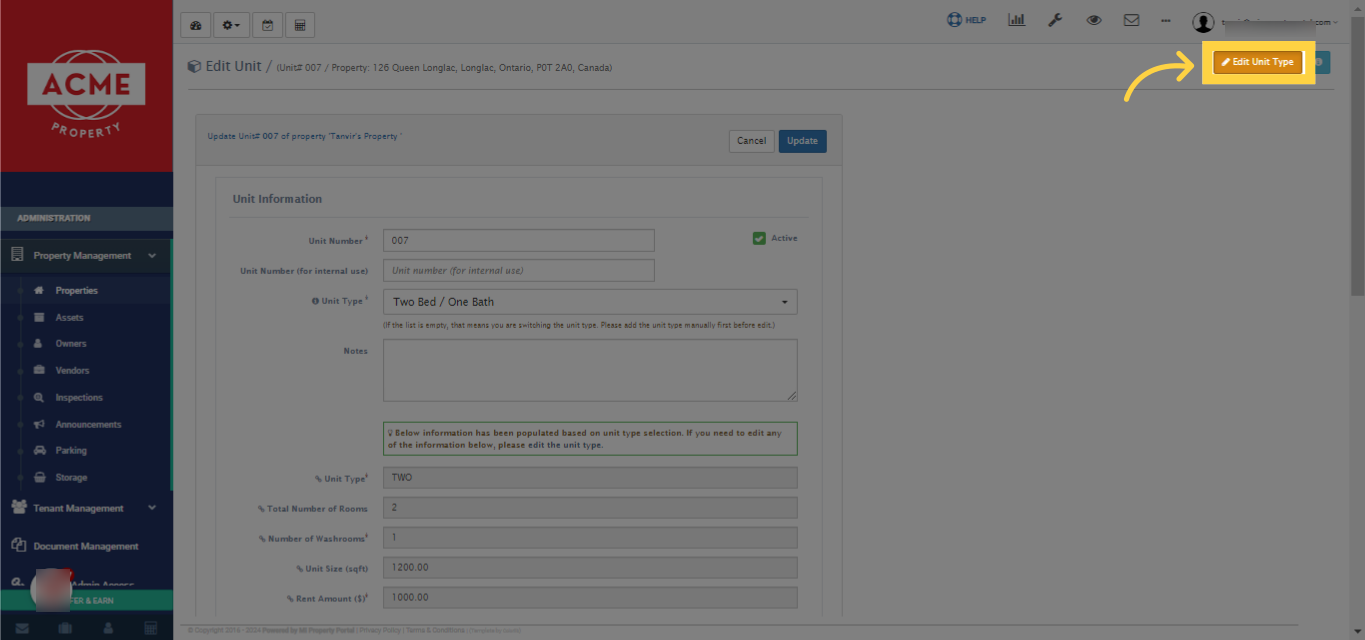Click the Edit Unit Type button
Image resolution: width=1365 pixels, height=640 pixels.
1257,61
